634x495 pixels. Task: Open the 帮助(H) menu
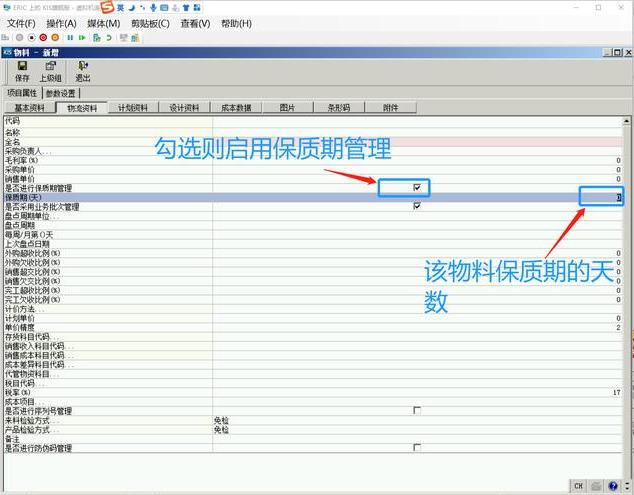coord(237,23)
